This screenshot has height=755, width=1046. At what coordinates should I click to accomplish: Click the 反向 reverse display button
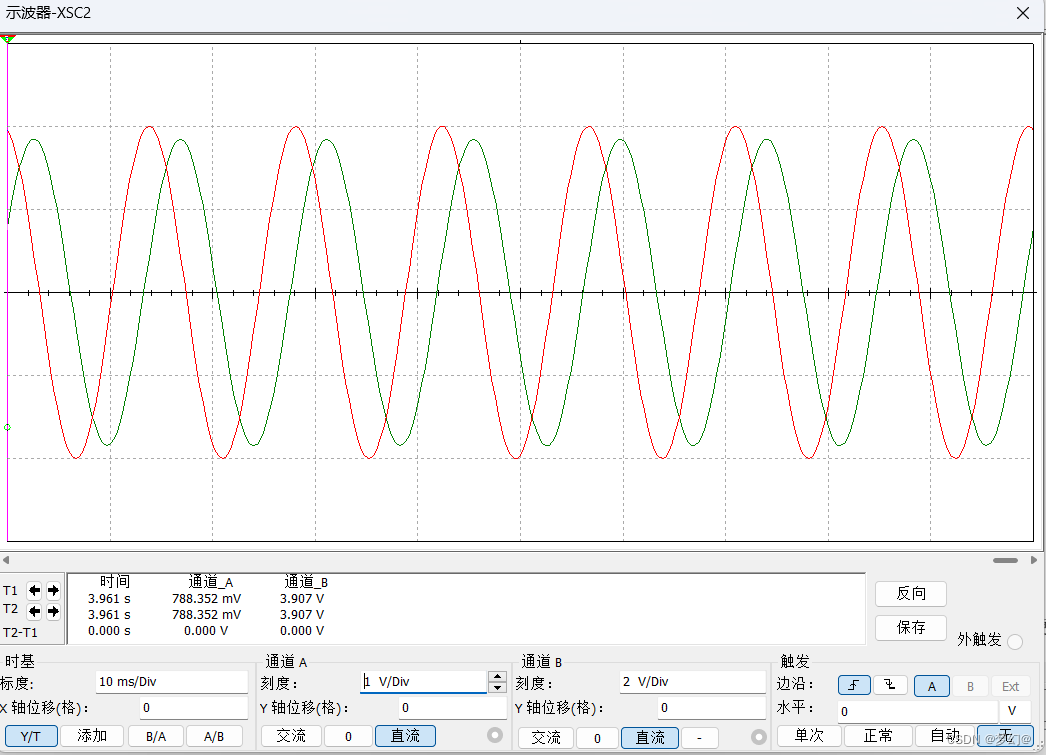[x=910, y=593]
